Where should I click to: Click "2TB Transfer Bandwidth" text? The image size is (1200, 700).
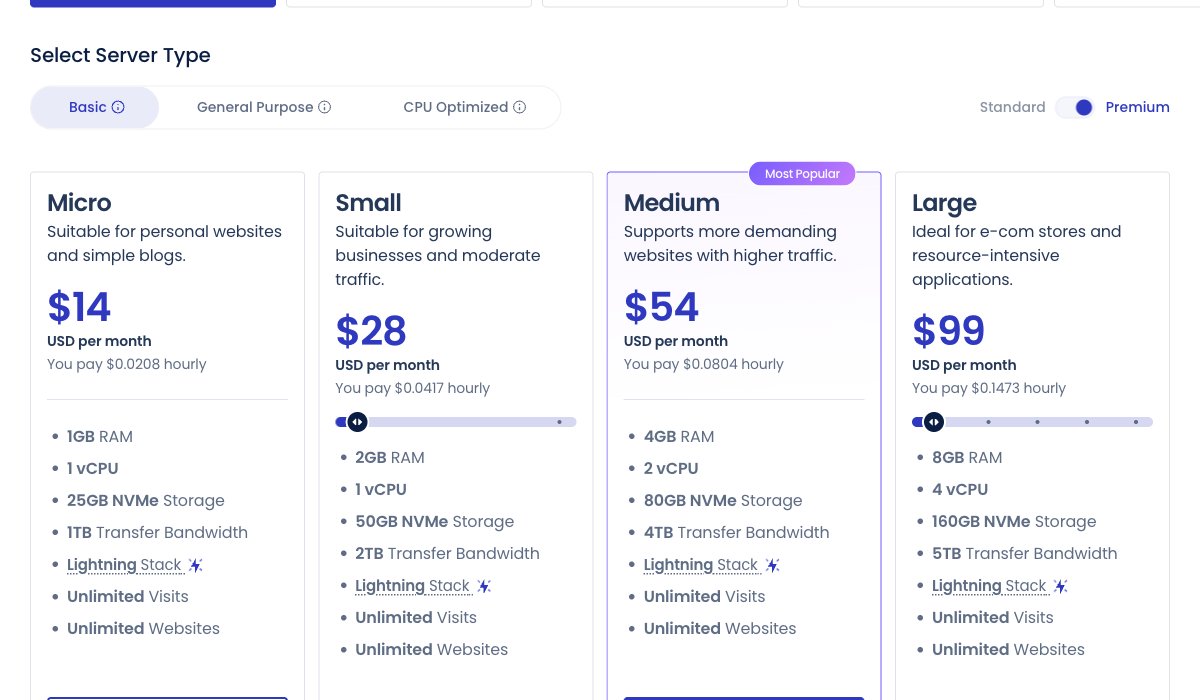tap(447, 554)
